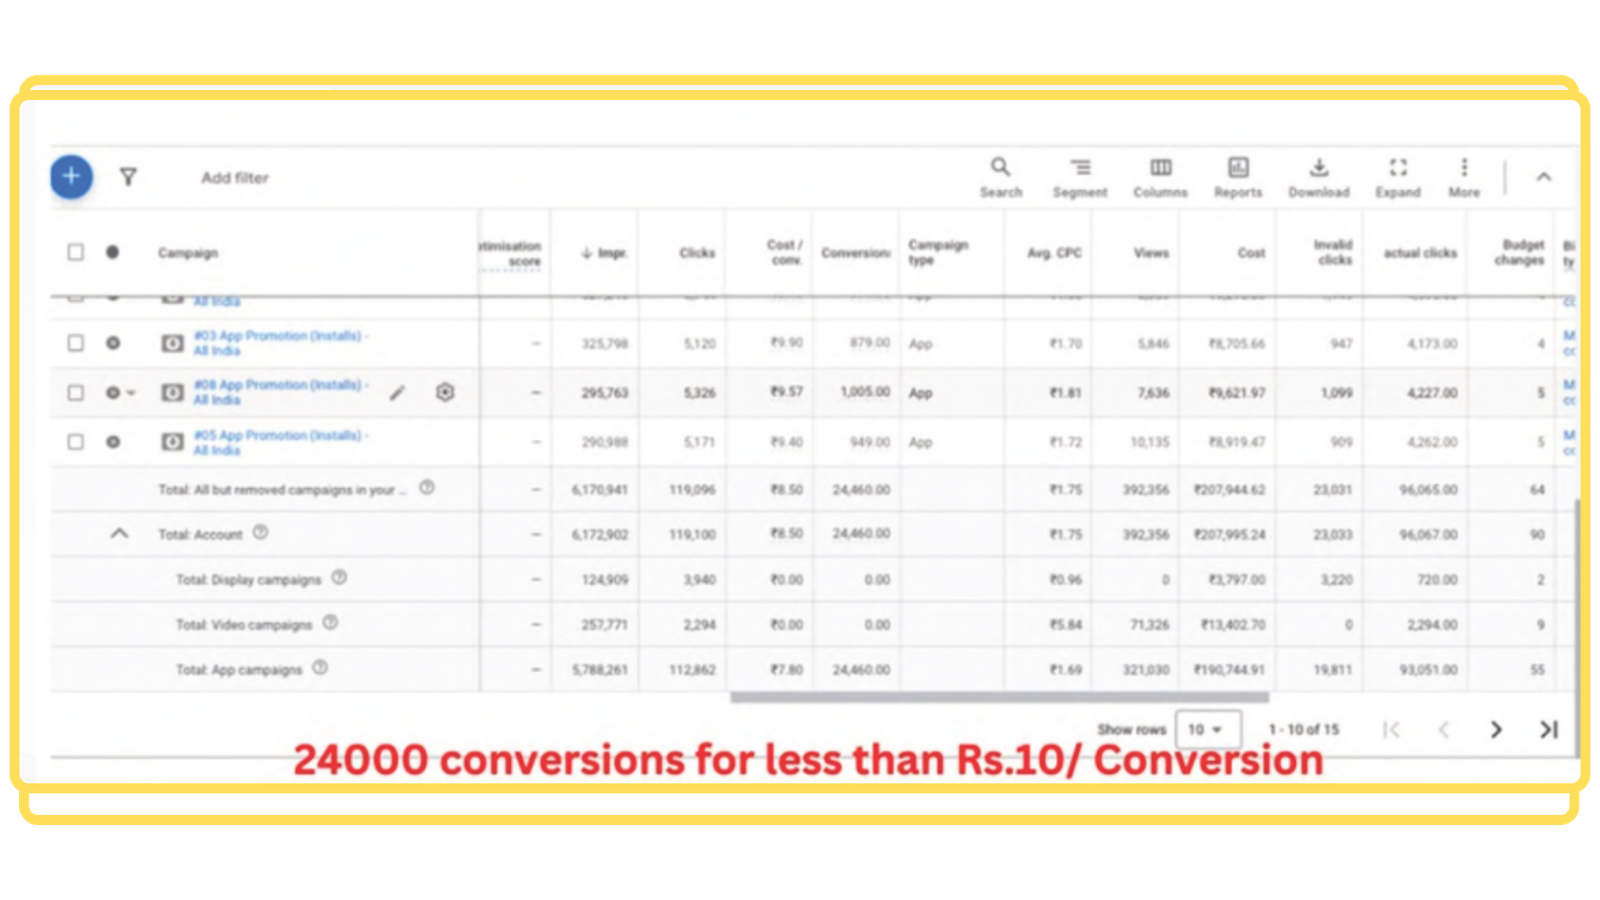Screen dimensions: 1600x900
Task: Tick the select-all campaigns checkbox in header
Action: pos(76,252)
